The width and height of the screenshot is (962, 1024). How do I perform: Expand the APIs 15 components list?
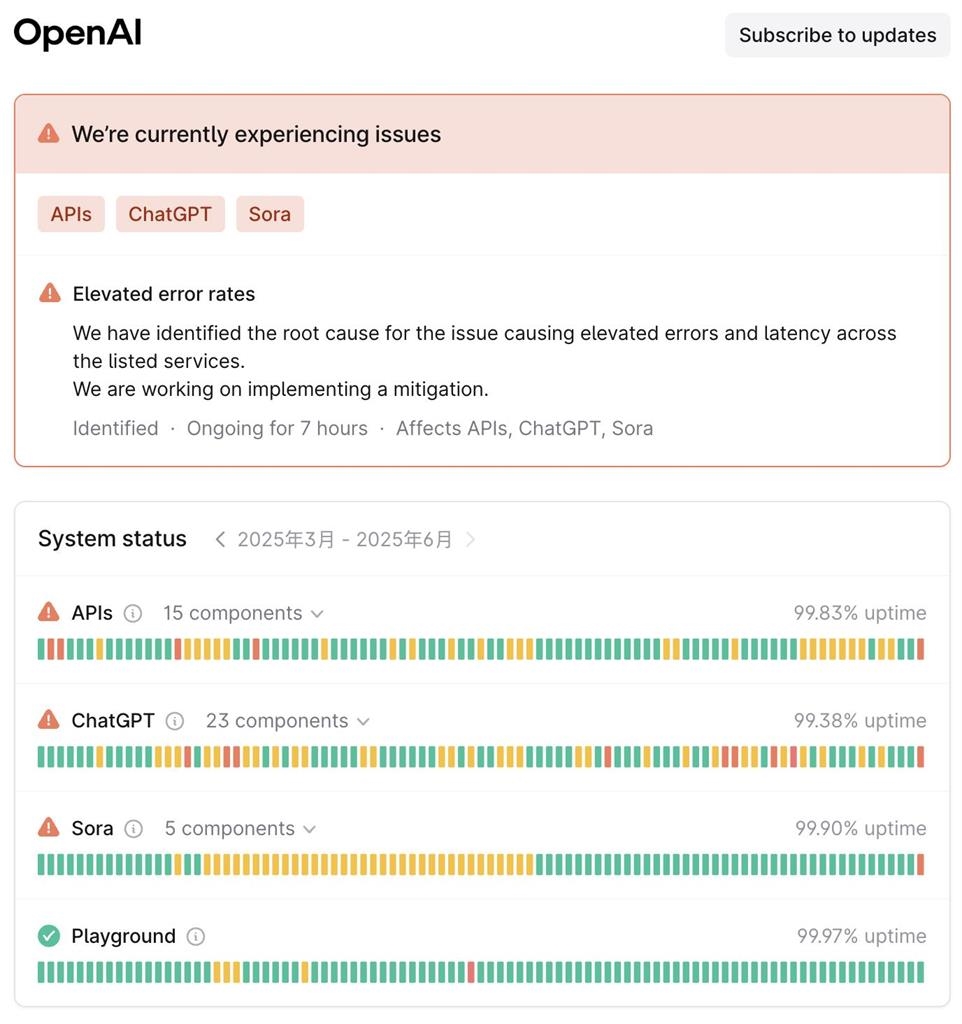[x=243, y=613]
